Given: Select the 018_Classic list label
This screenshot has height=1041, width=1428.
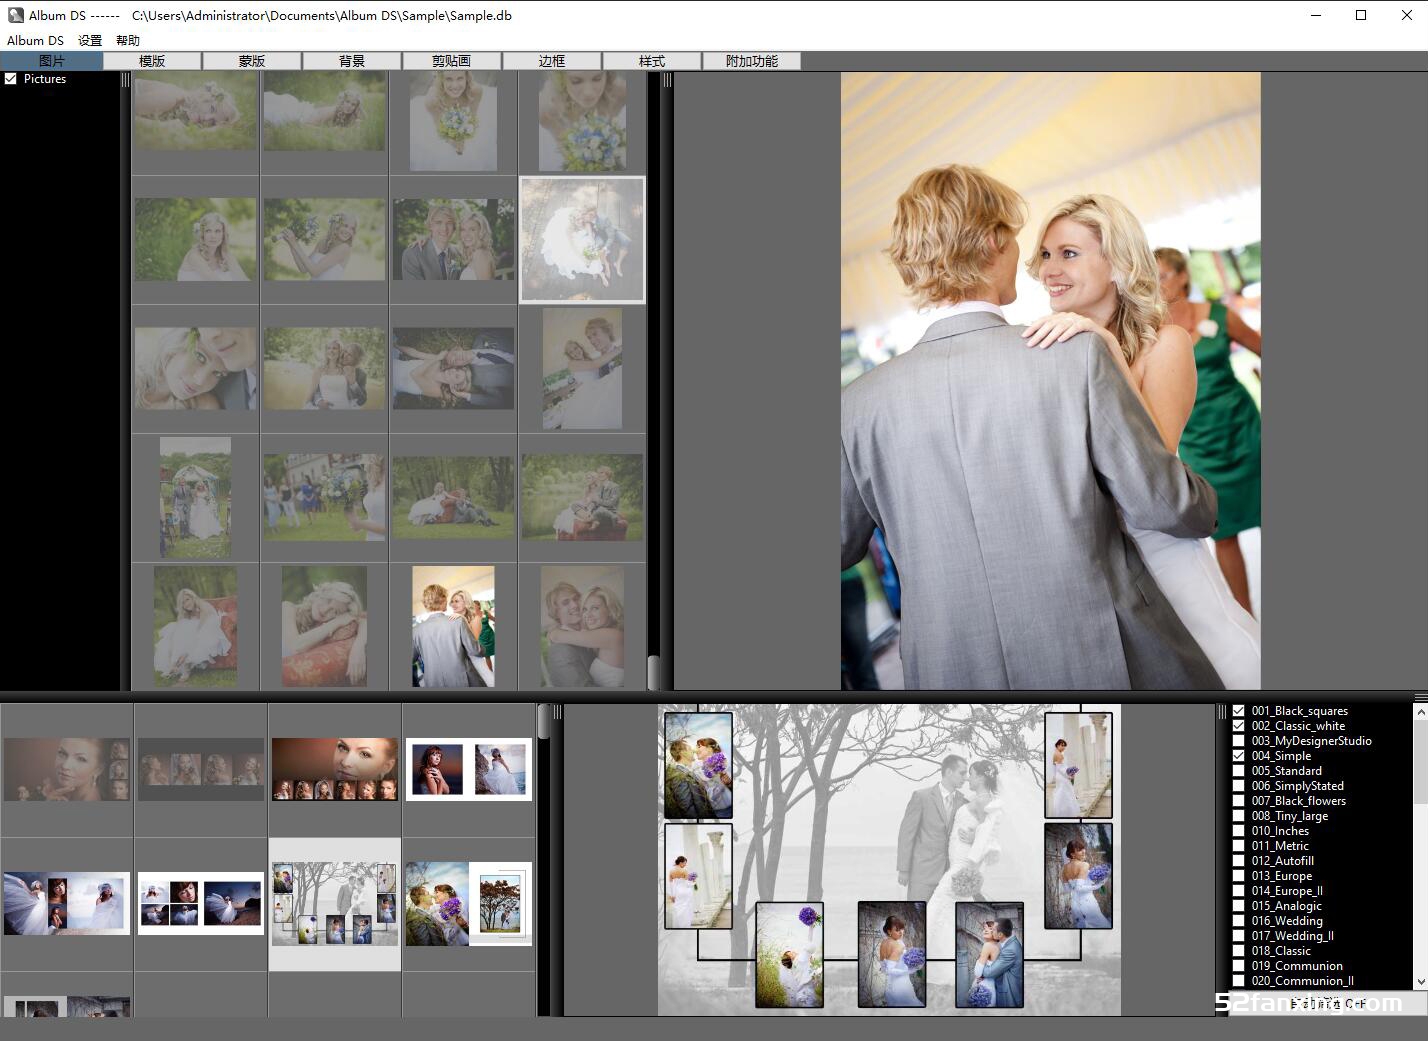Looking at the screenshot, I should [x=1281, y=951].
